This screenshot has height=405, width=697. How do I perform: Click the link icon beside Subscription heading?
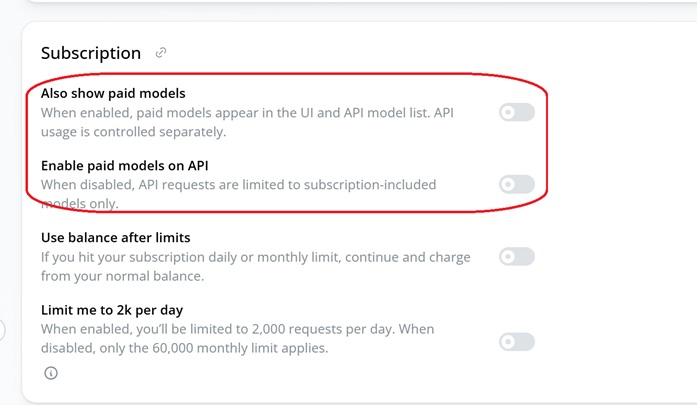pos(161,53)
